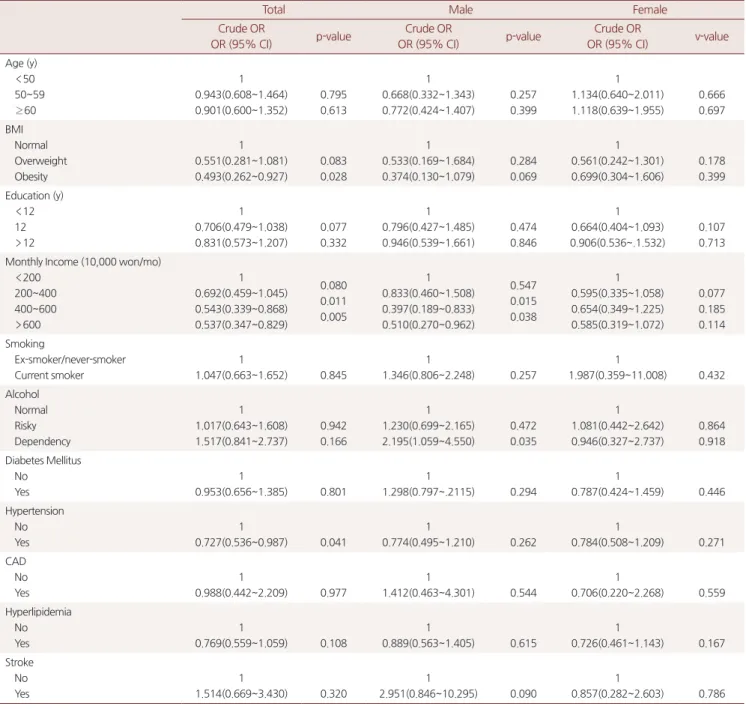
Task: Click p-value 0.108 for Hyperlipidemia
Action: 333,643
